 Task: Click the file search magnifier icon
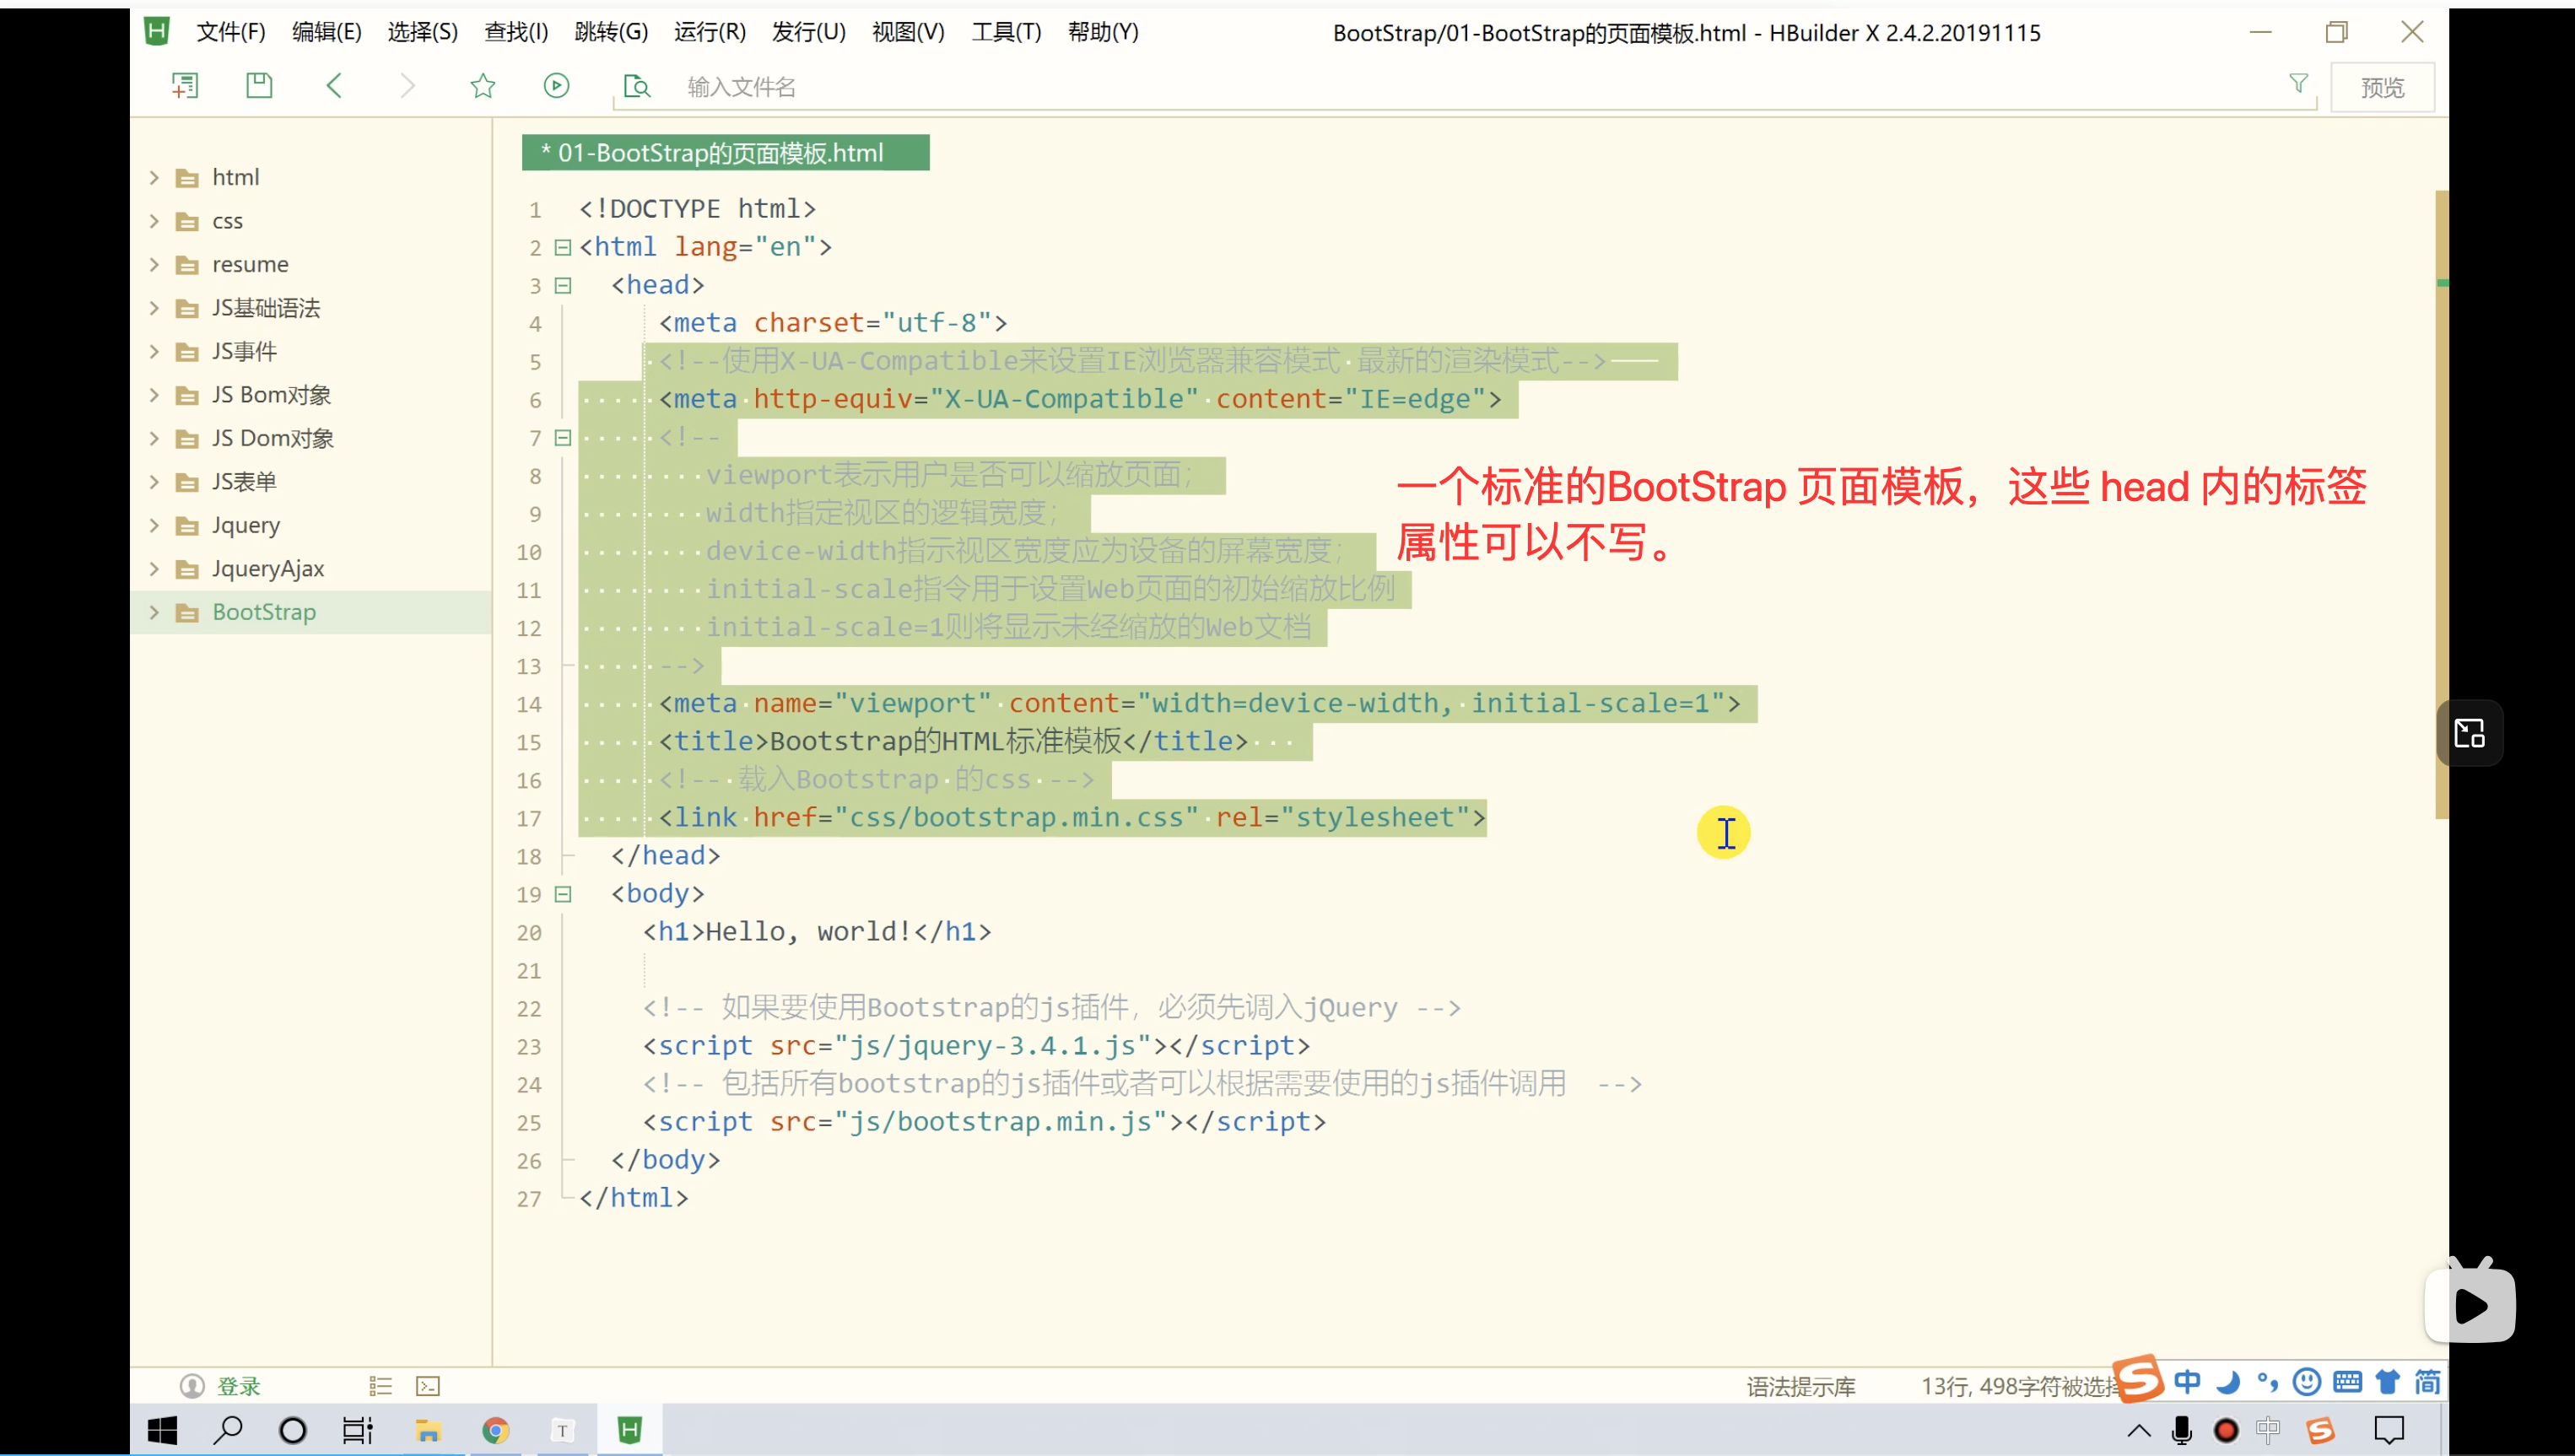(636, 87)
